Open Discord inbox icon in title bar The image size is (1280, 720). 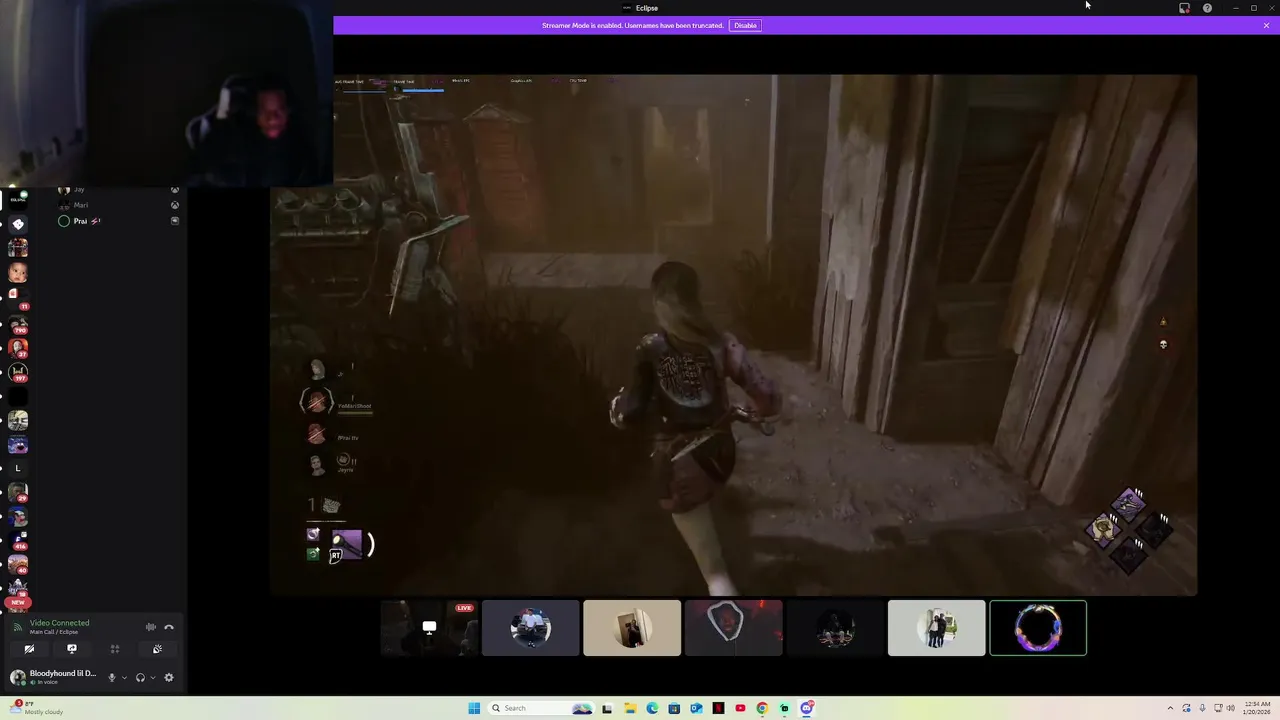1185,8
